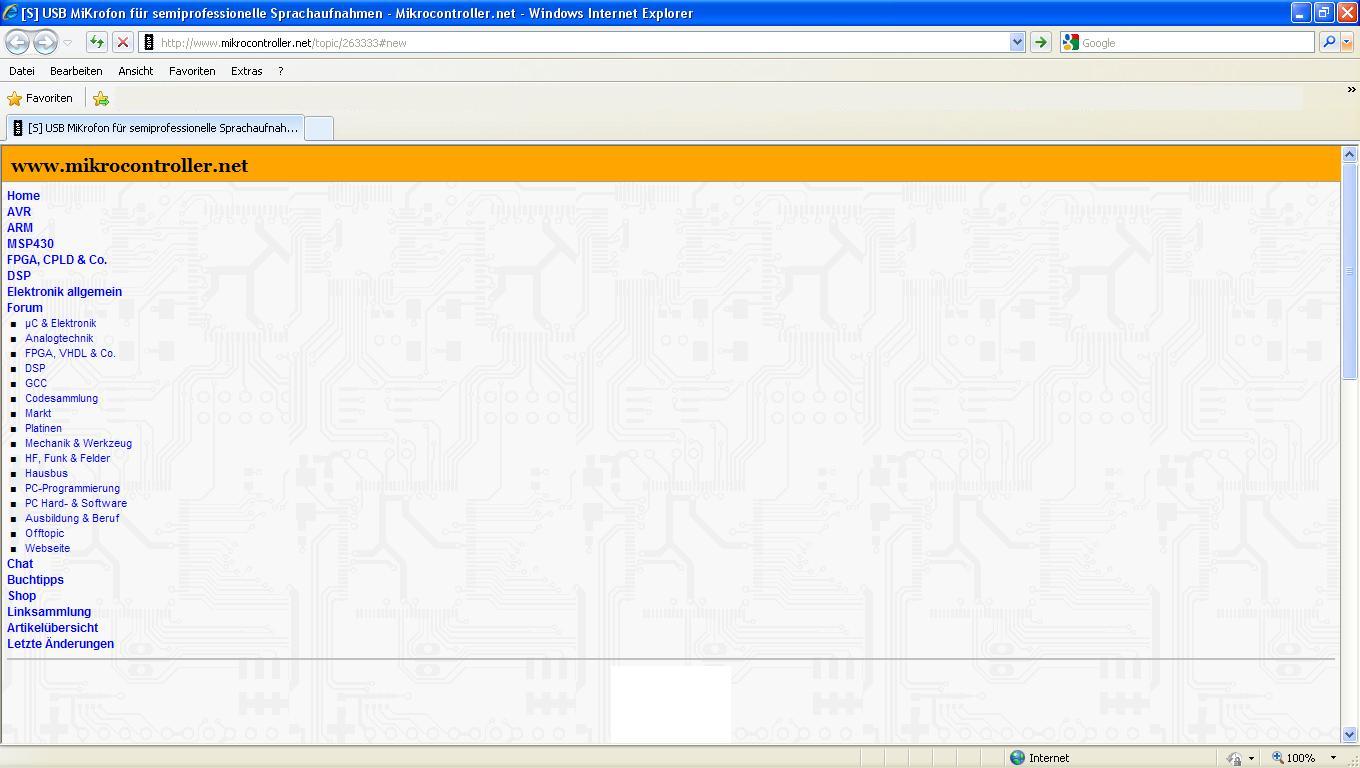Click the address bar URL field
Screen dimensions: 1360x768
583,42
